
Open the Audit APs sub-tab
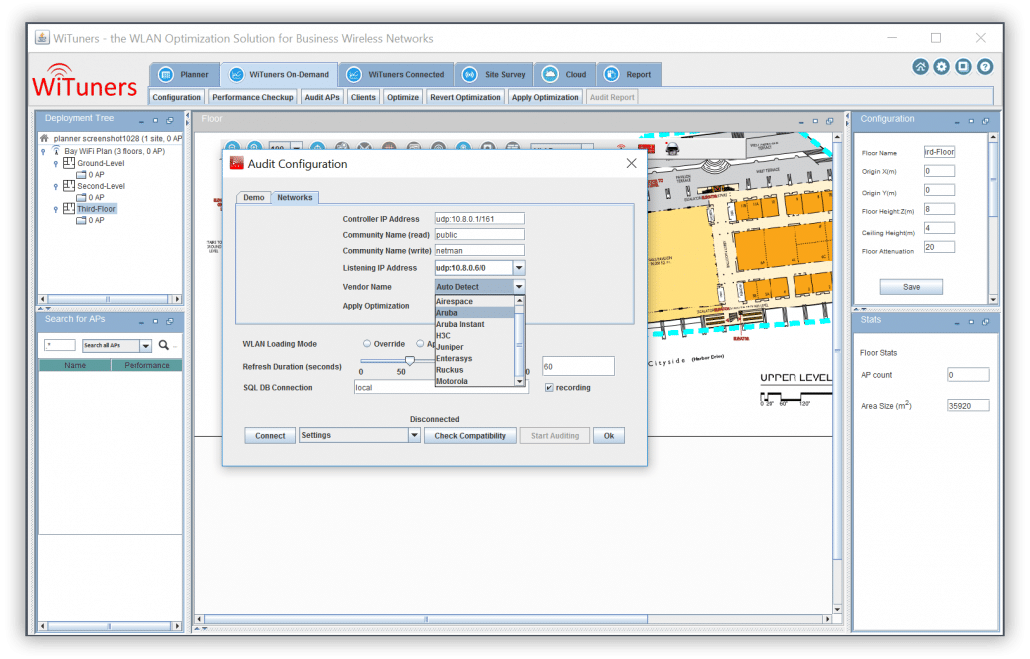coord(322,97)
